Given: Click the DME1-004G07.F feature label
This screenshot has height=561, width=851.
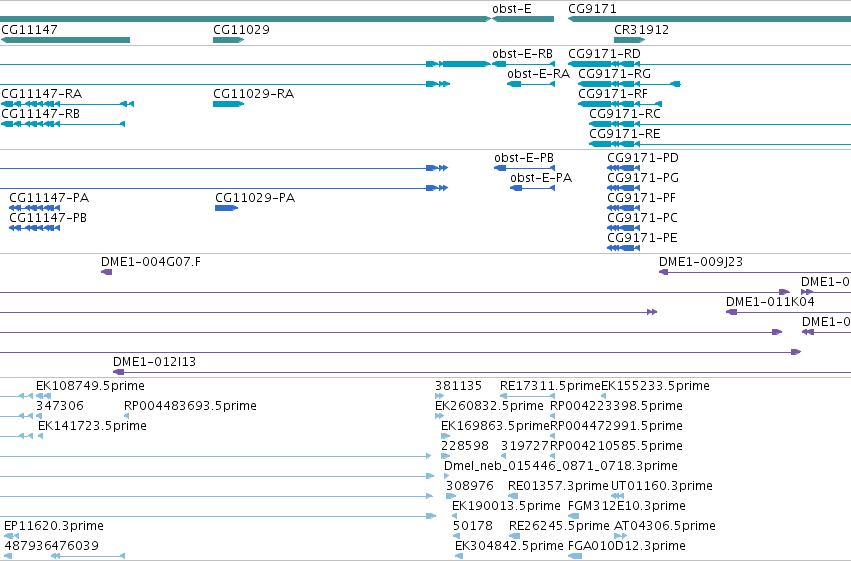Looking at the screenshot, I should tap(151, 263).
